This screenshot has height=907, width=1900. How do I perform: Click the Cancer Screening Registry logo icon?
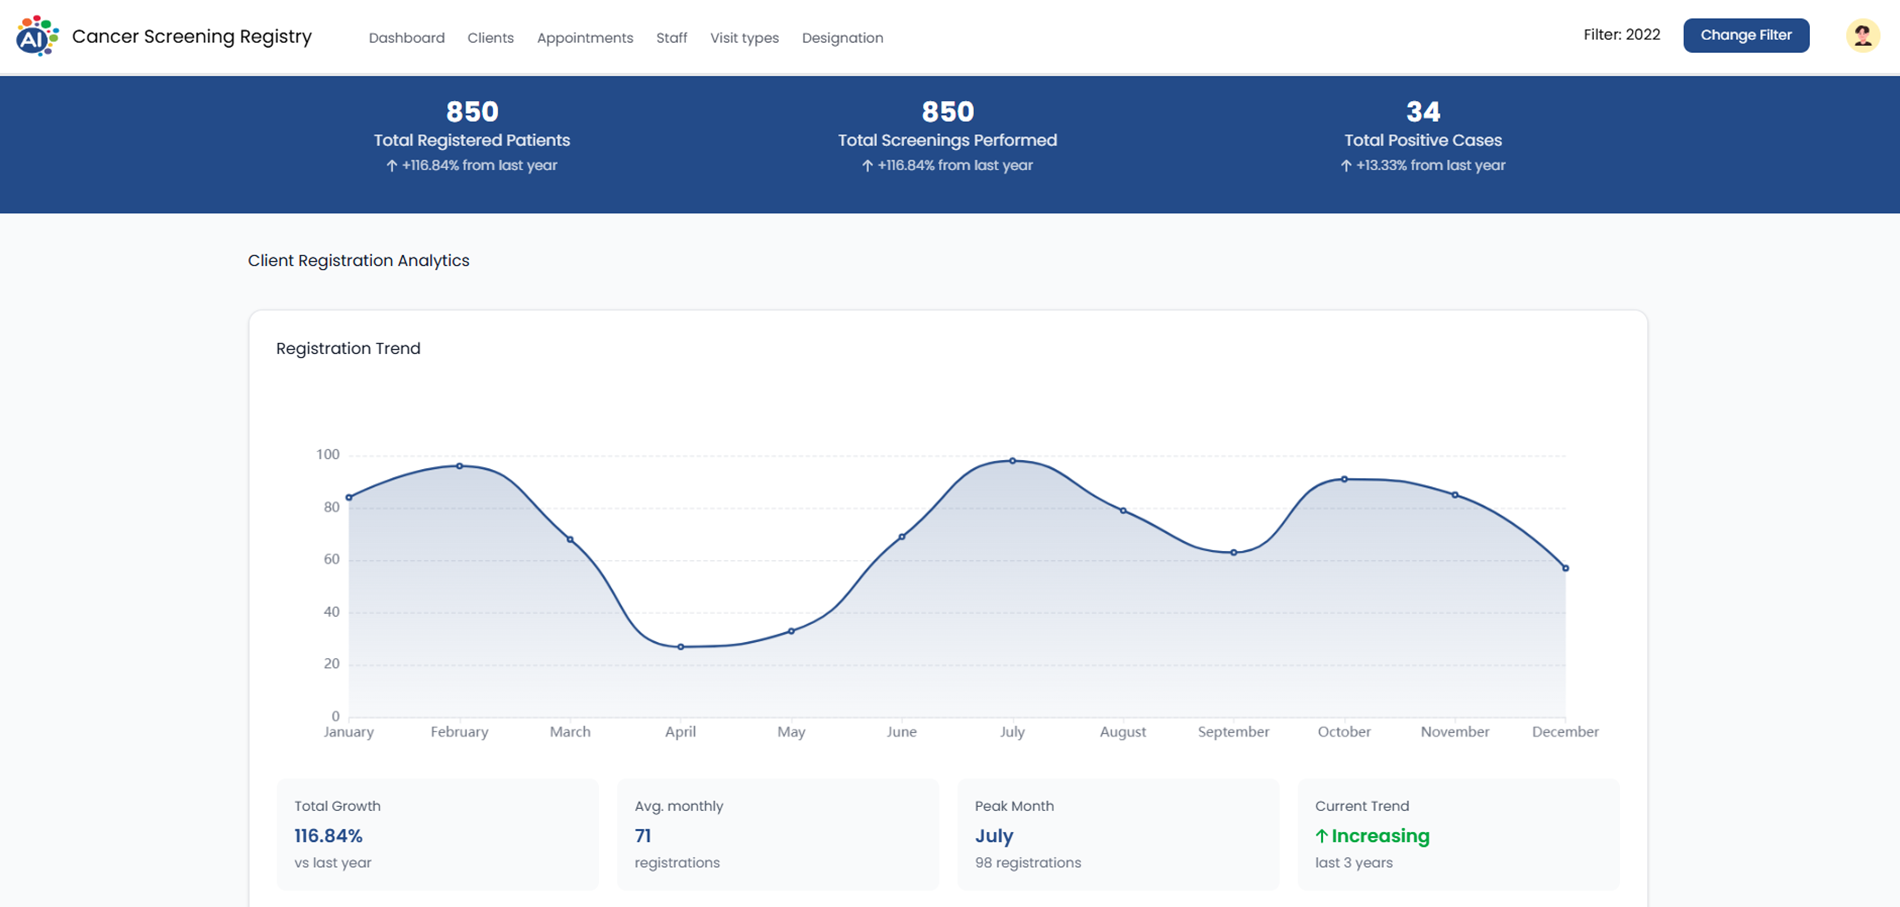tap(37, 36)
